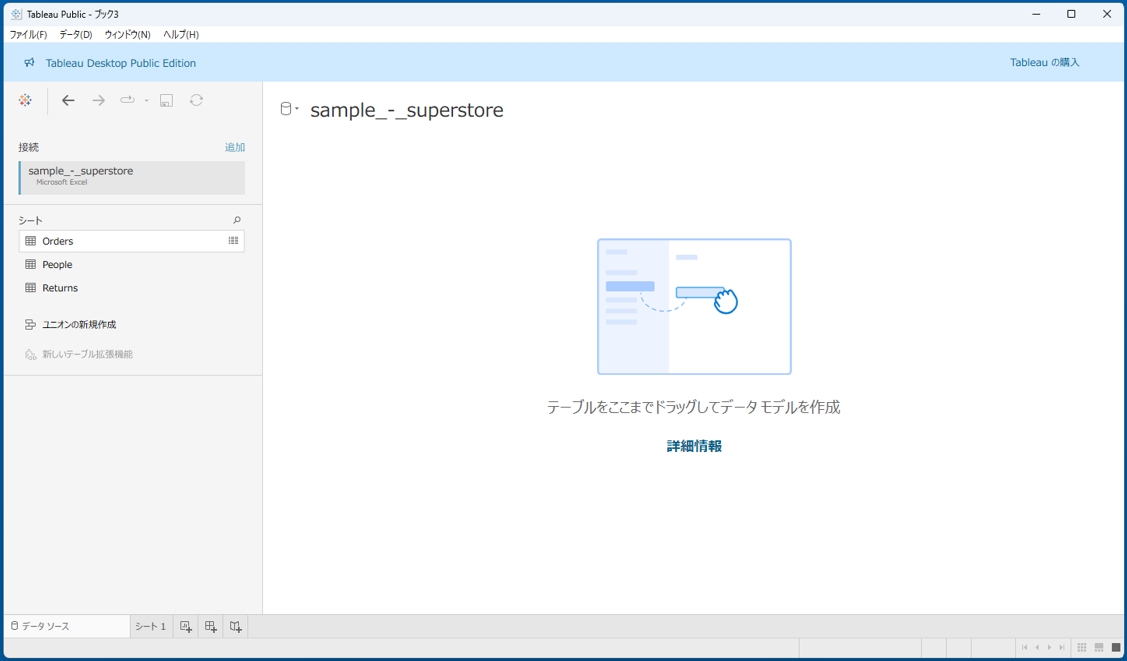
Task: Open the データ(D) menu
Action: point(75,34)
